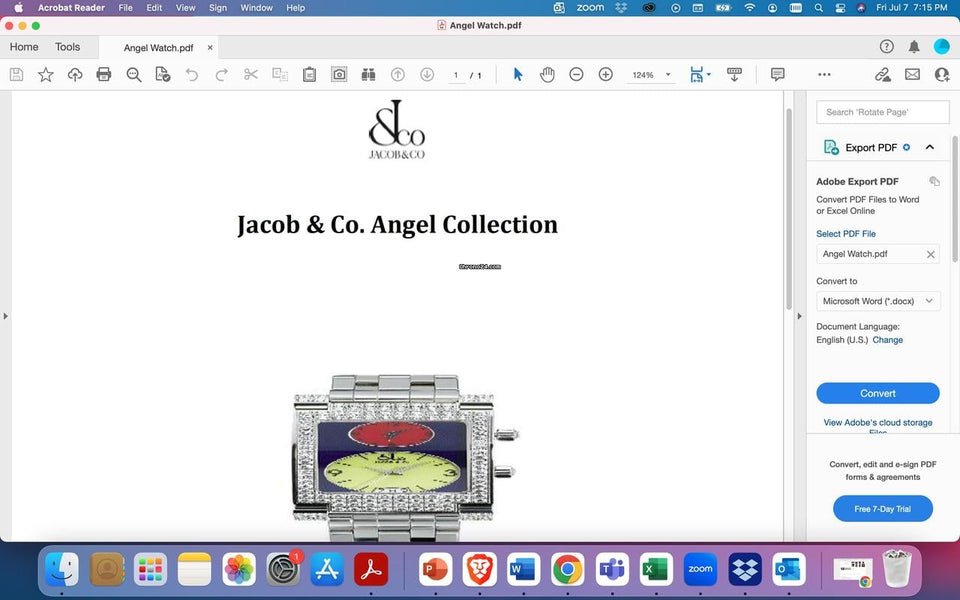960x600 pixels.
Task: Open the File menu
Action: pos(126,8)
